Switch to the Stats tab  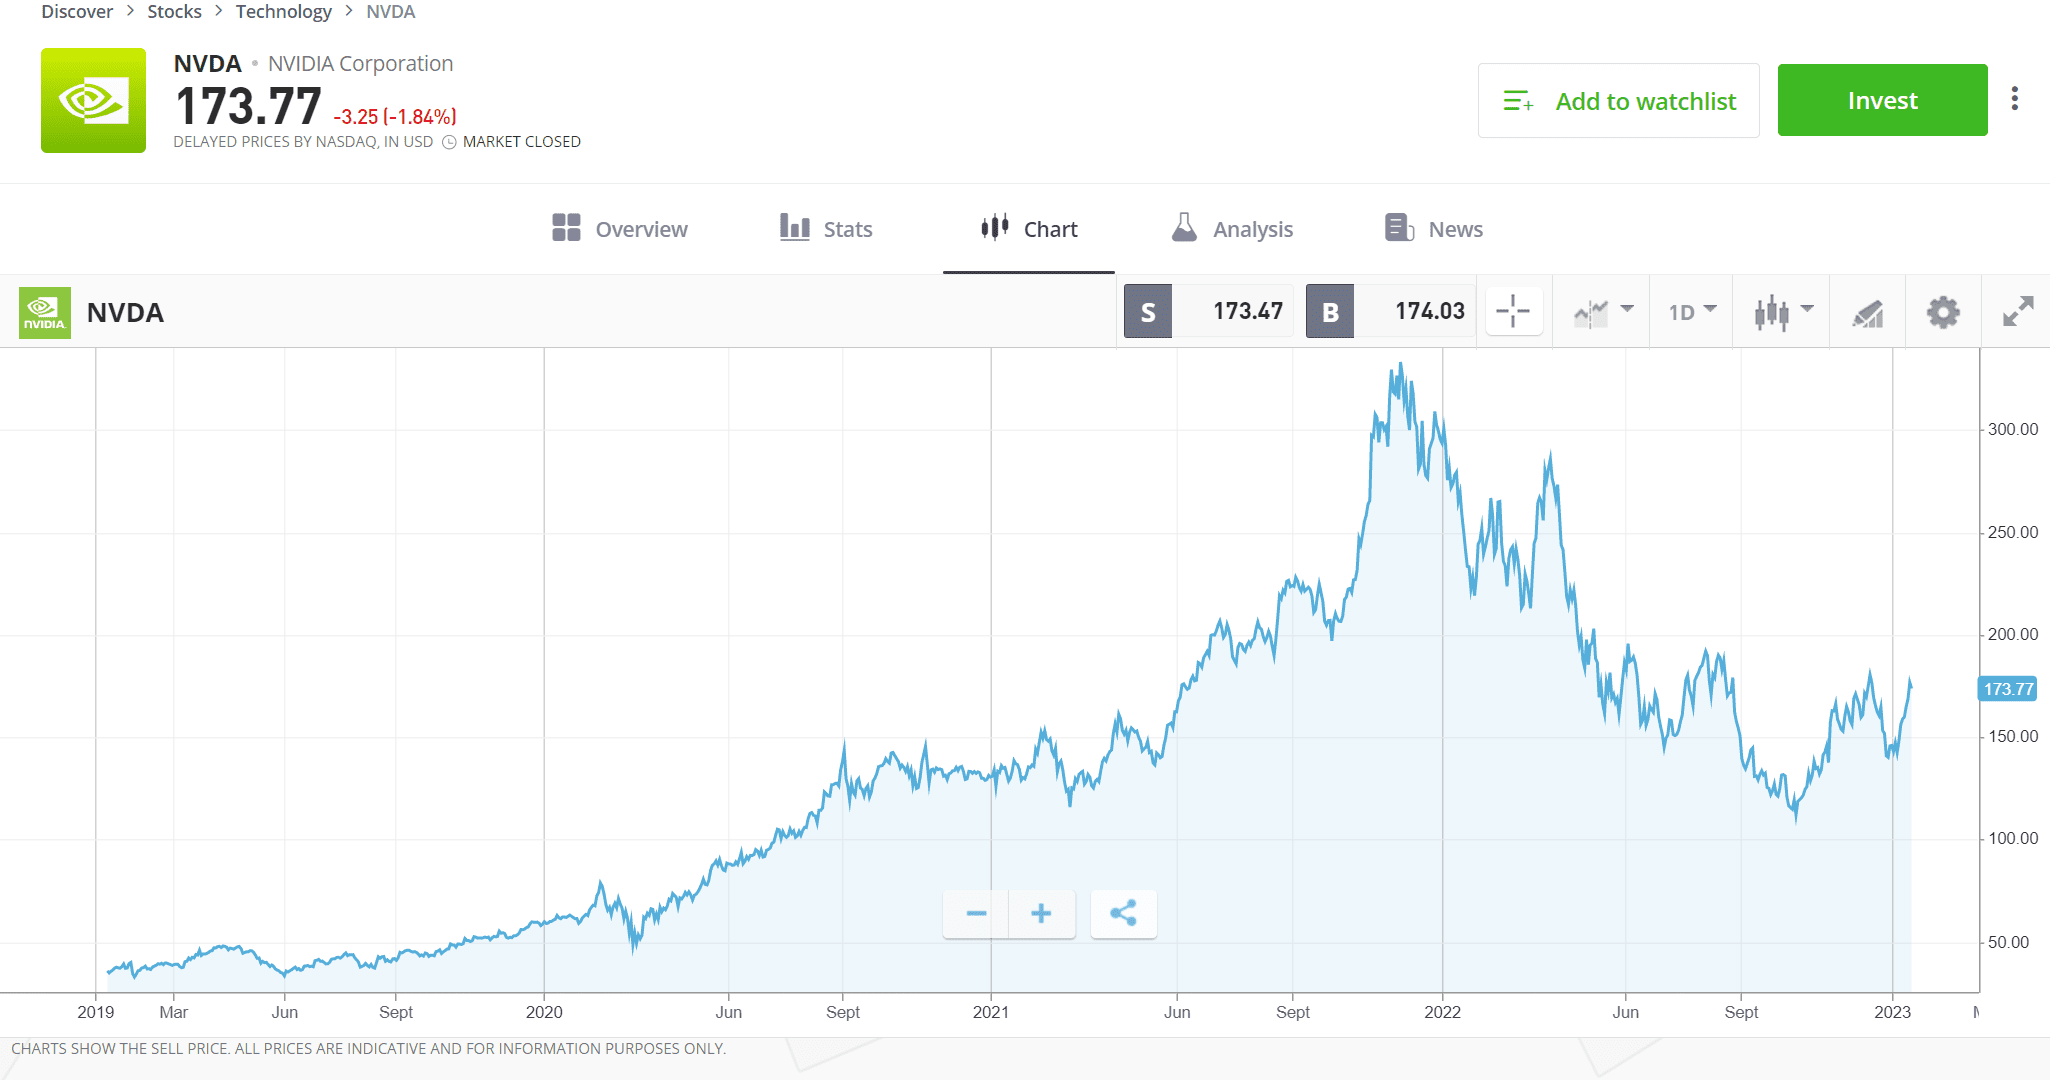[827, 228]
